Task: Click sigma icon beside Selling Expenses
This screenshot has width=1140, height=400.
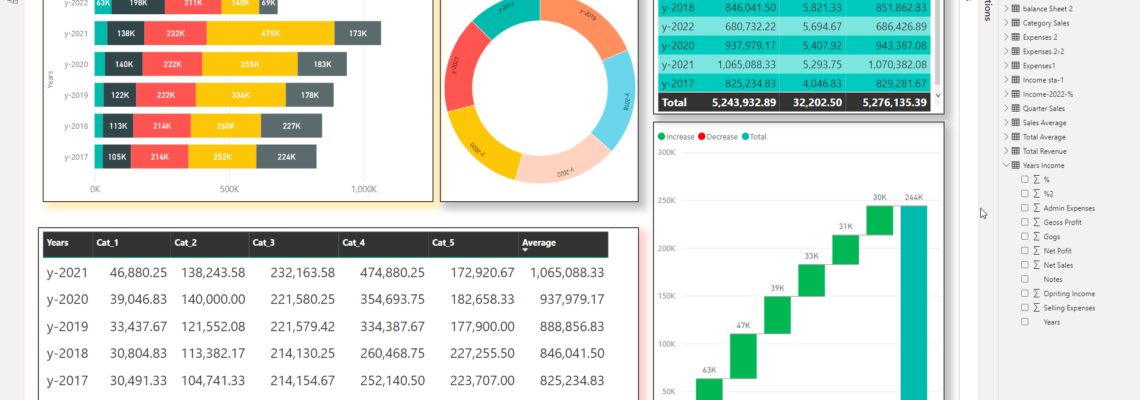Action: click(1036, 308)
